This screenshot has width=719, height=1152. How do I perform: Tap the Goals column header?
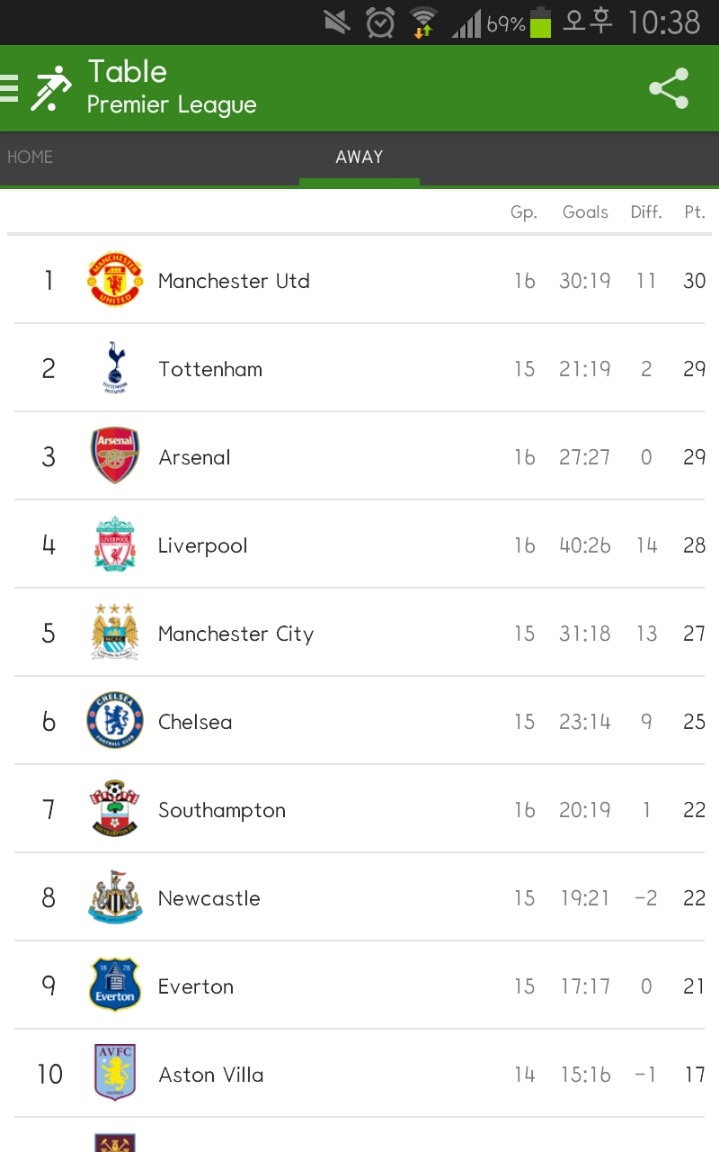click(x=585, y=212)
